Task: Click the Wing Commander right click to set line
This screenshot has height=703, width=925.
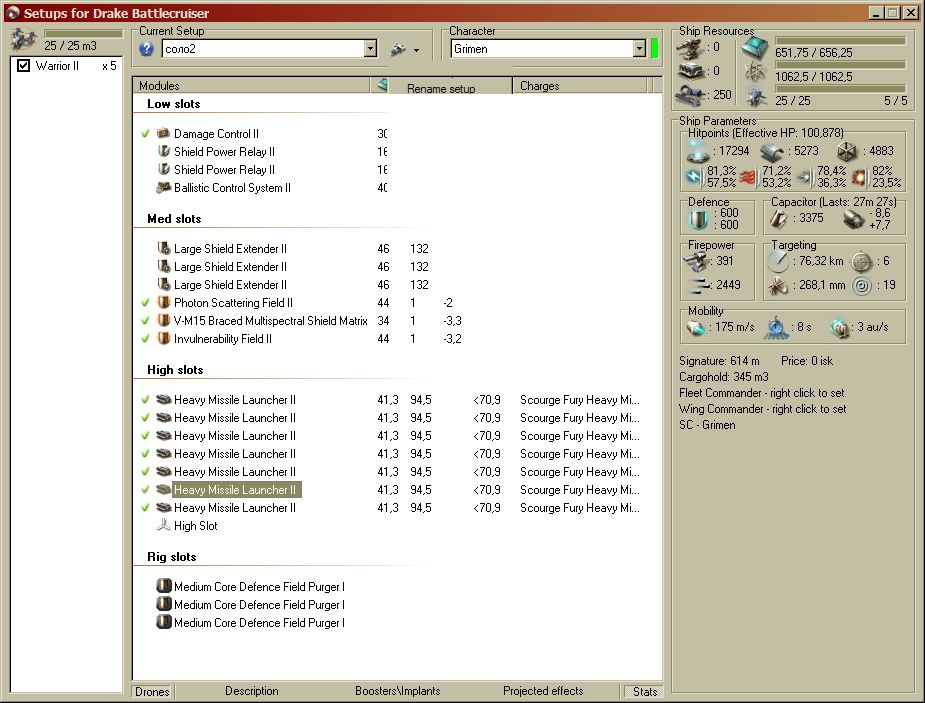Action: [763, 409]
